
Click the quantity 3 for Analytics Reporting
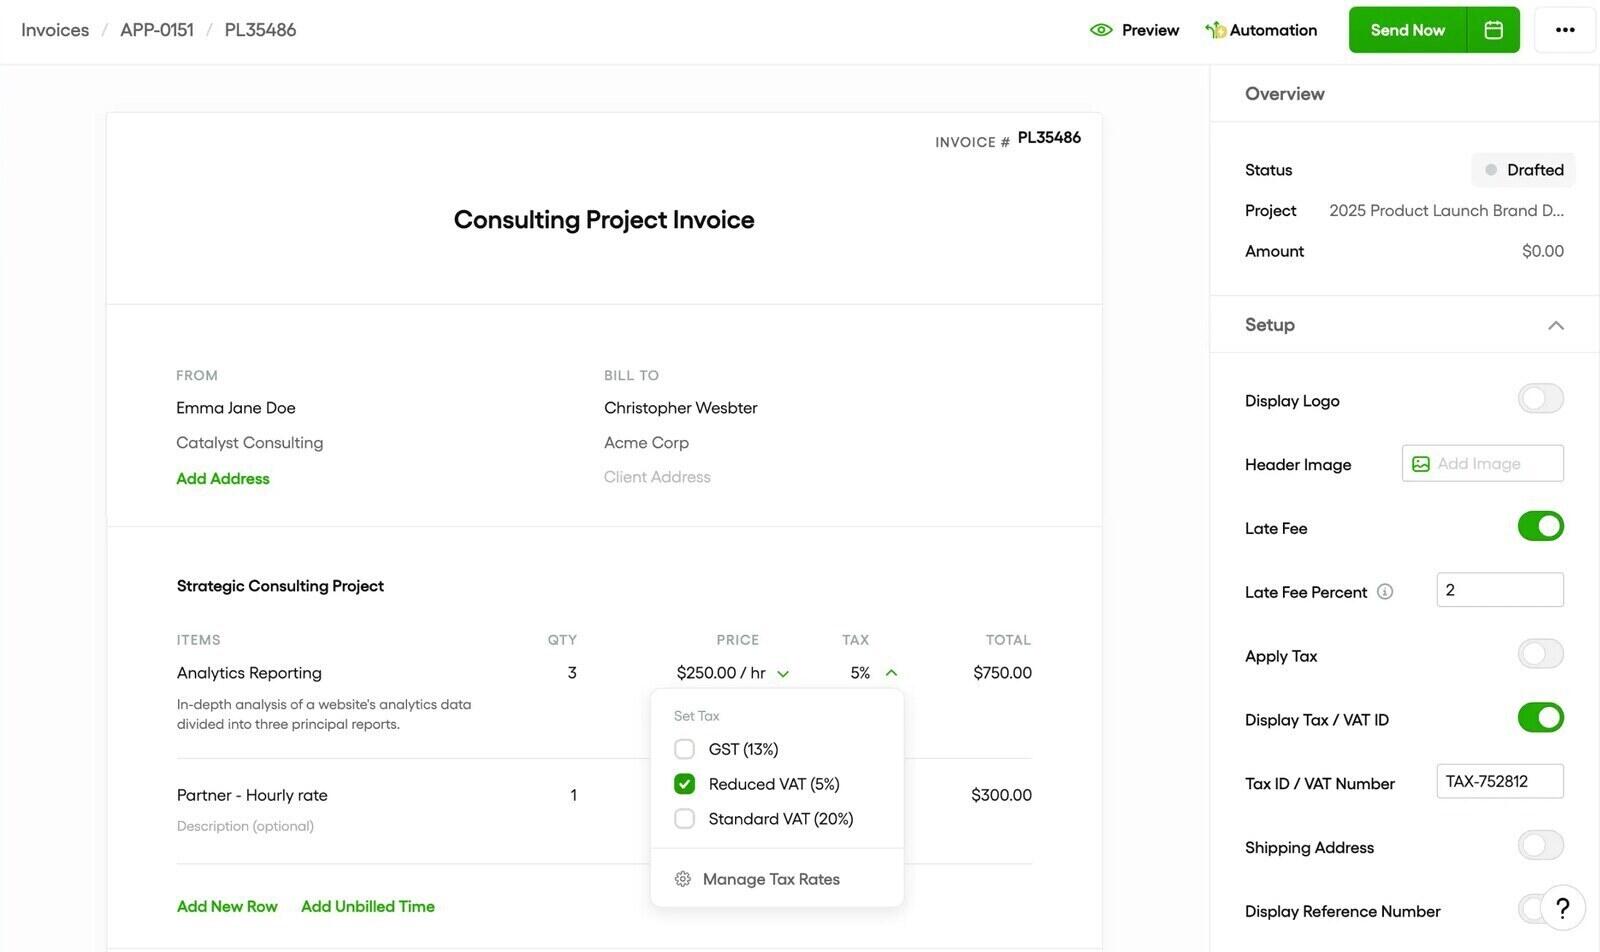(572, 673)
